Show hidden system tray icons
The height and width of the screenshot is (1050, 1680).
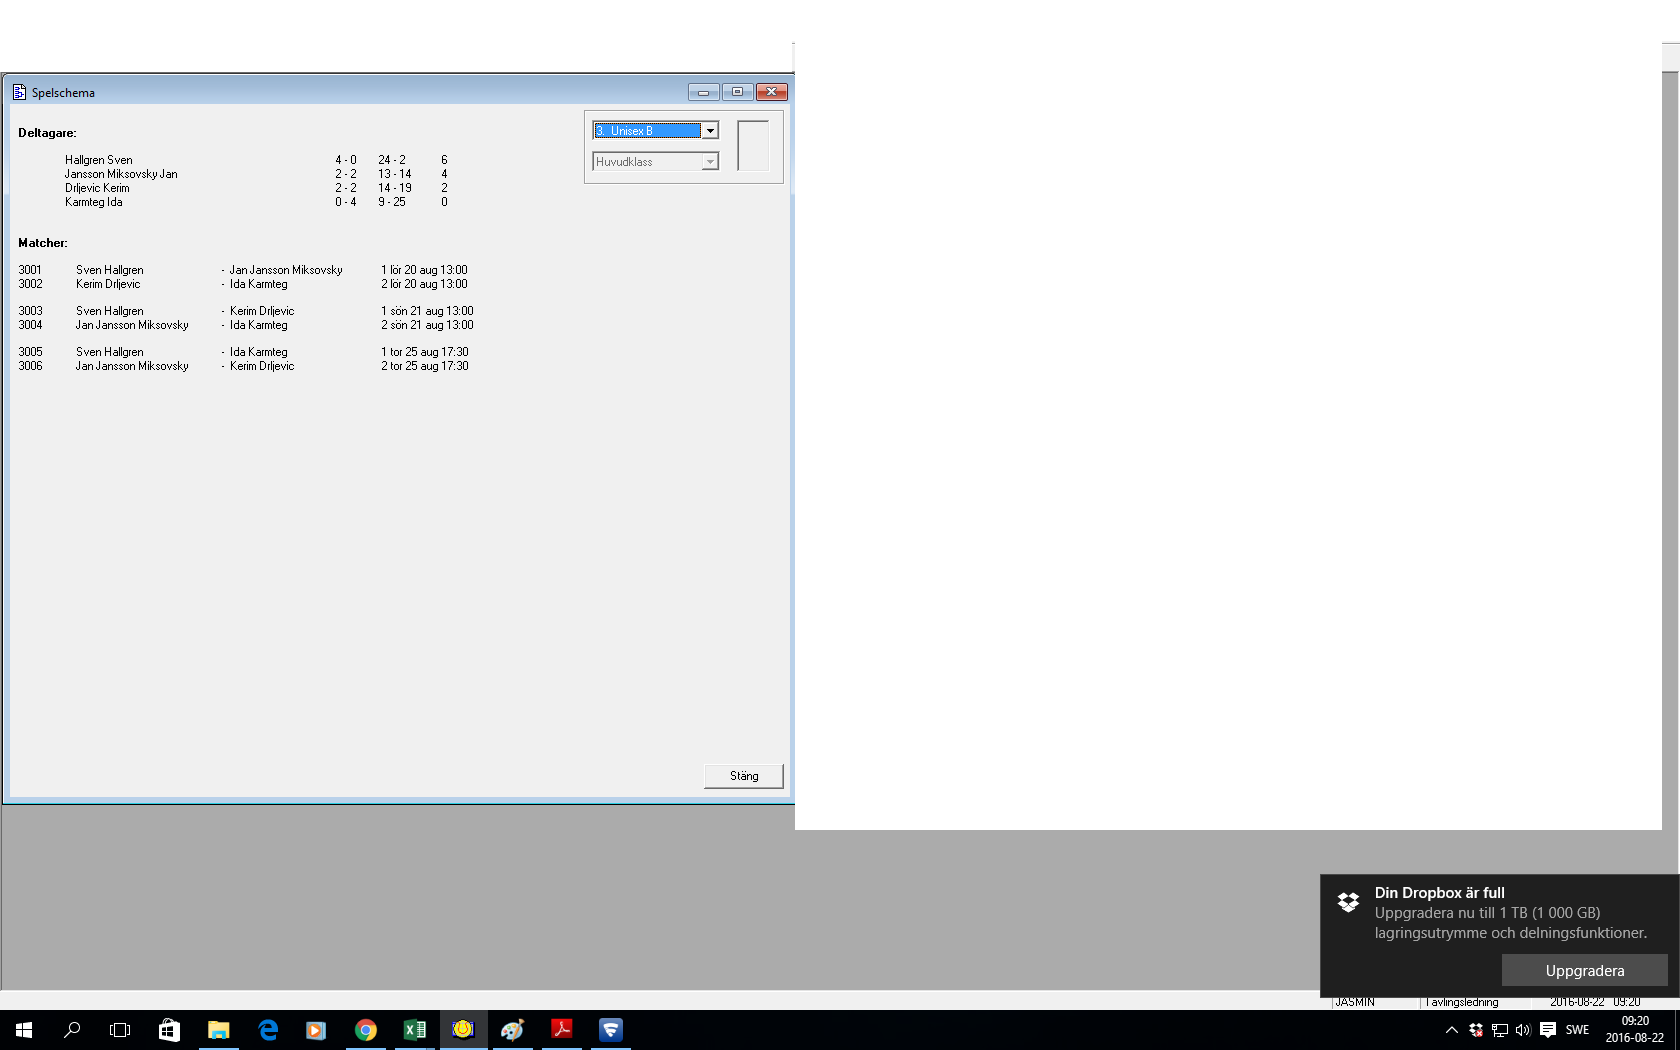[x=1452, y=1030]
